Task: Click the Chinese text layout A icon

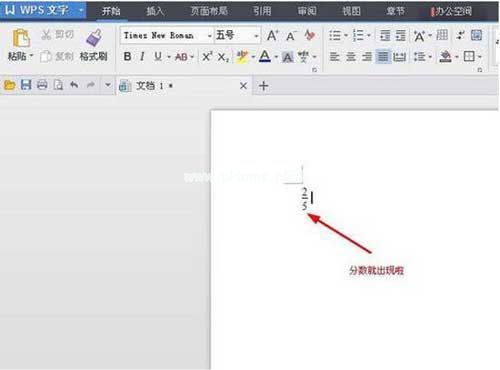Action: (x=419, y=35)
